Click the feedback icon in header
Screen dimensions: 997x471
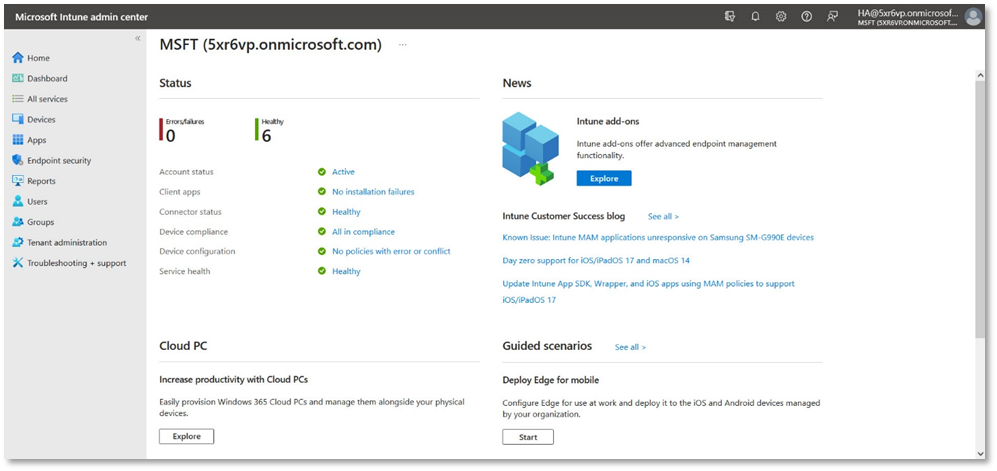(x=833, y=16)
